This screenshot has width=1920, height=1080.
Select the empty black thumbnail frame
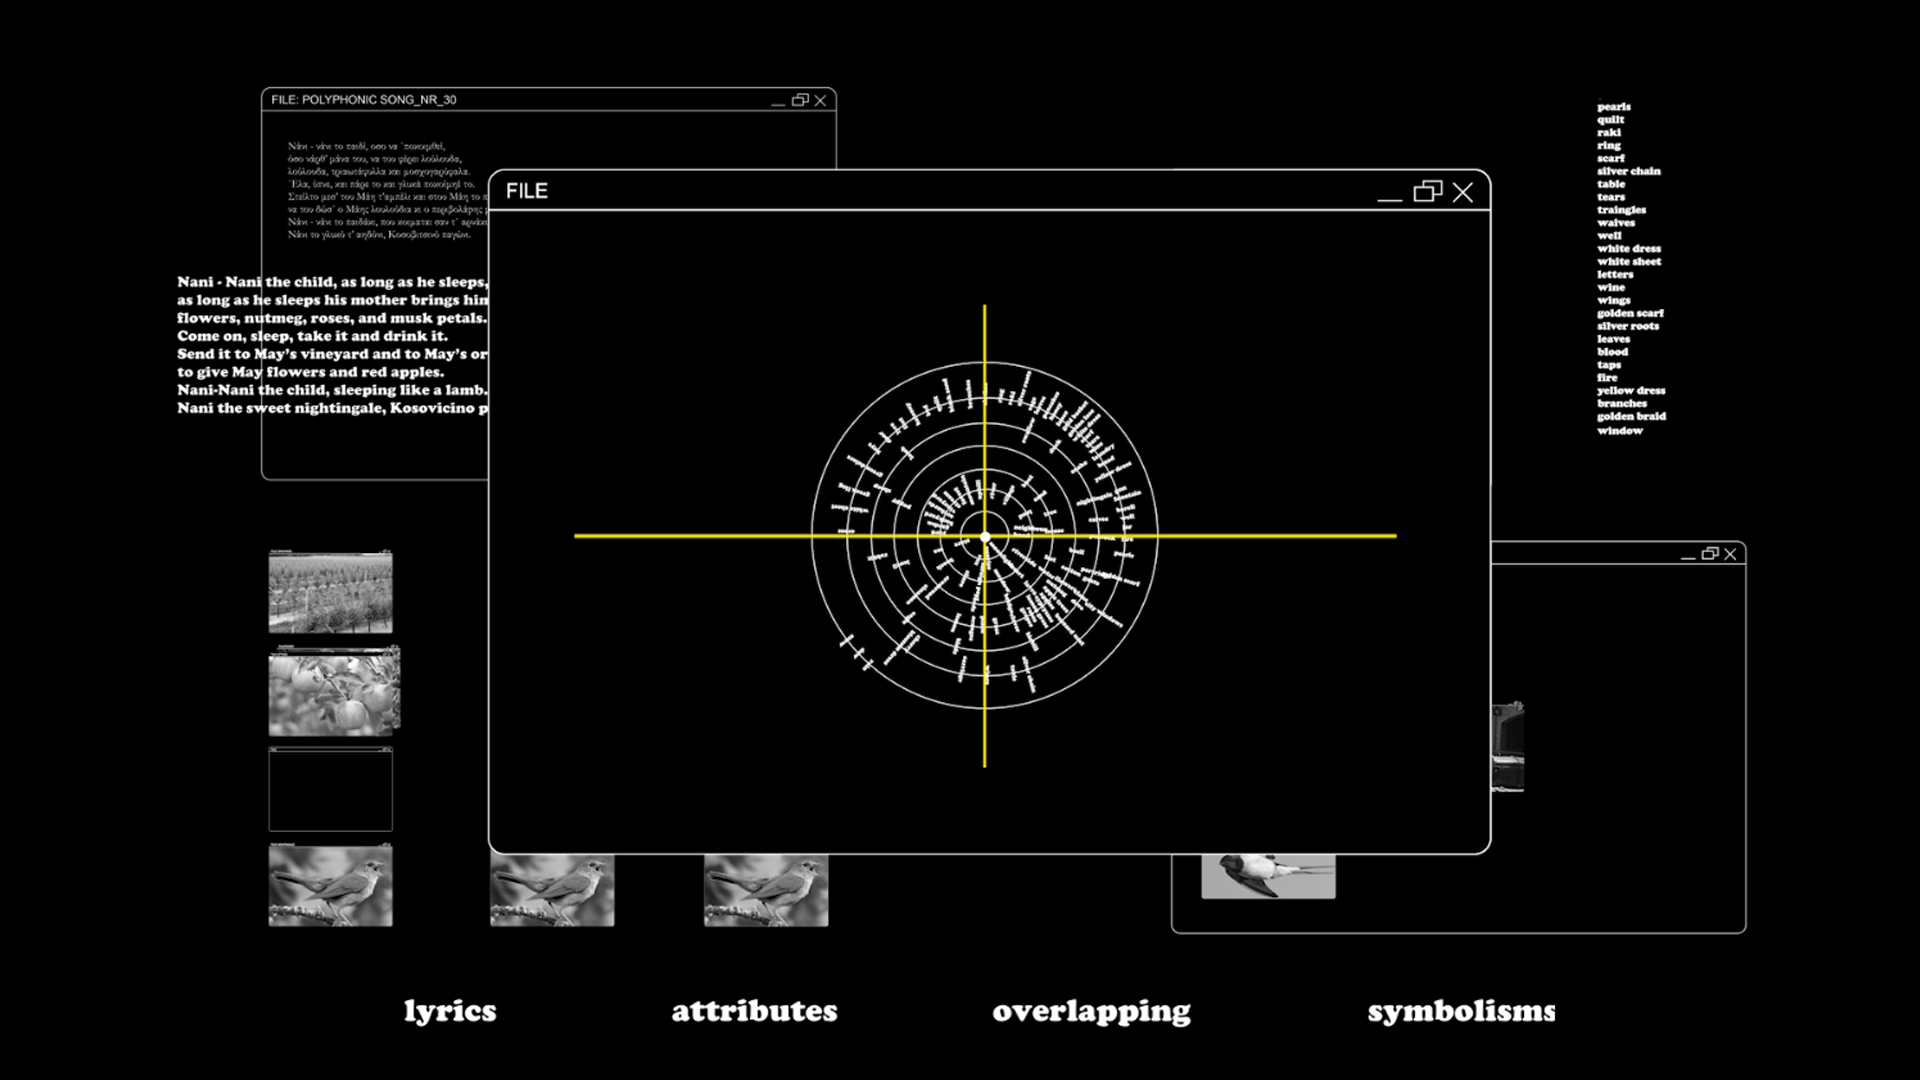pyautogui.click(x=330, y=789)
